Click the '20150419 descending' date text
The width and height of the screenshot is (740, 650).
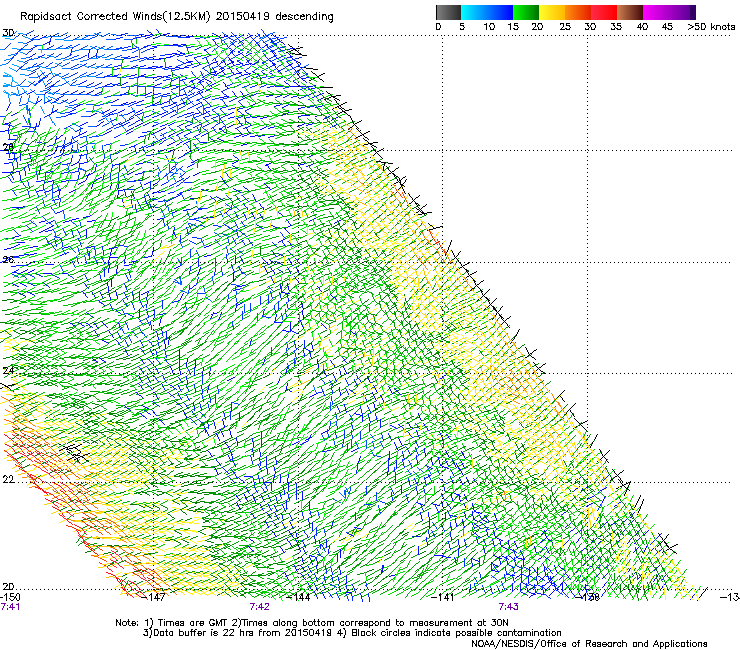tap(275, 16)
